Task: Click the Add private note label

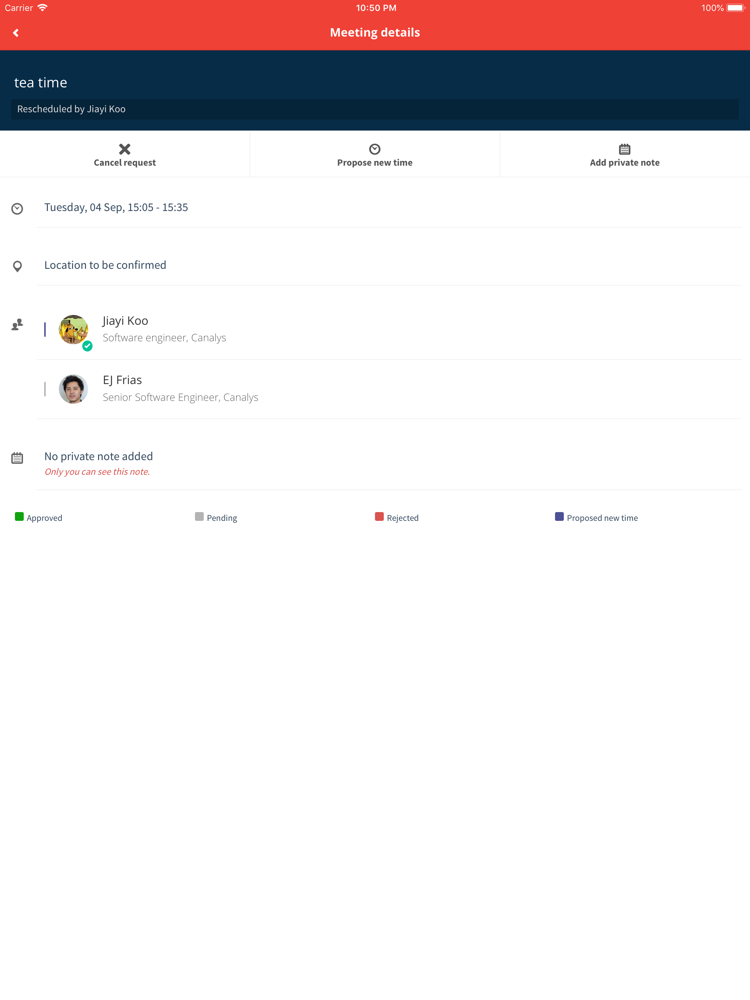Action: tap(625, 163)
